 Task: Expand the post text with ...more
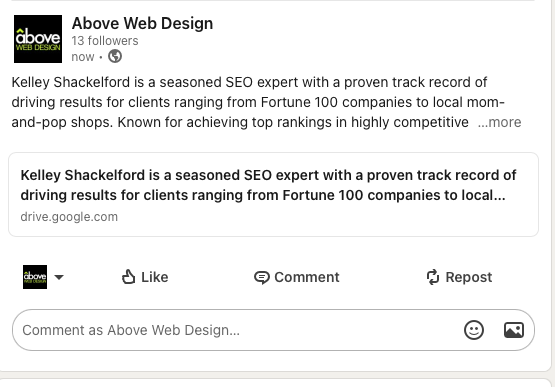click(x=499, y=122)
